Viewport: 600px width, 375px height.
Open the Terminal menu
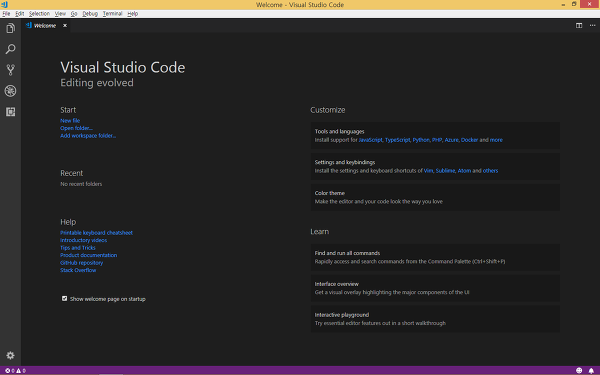[x=112, y=13]
